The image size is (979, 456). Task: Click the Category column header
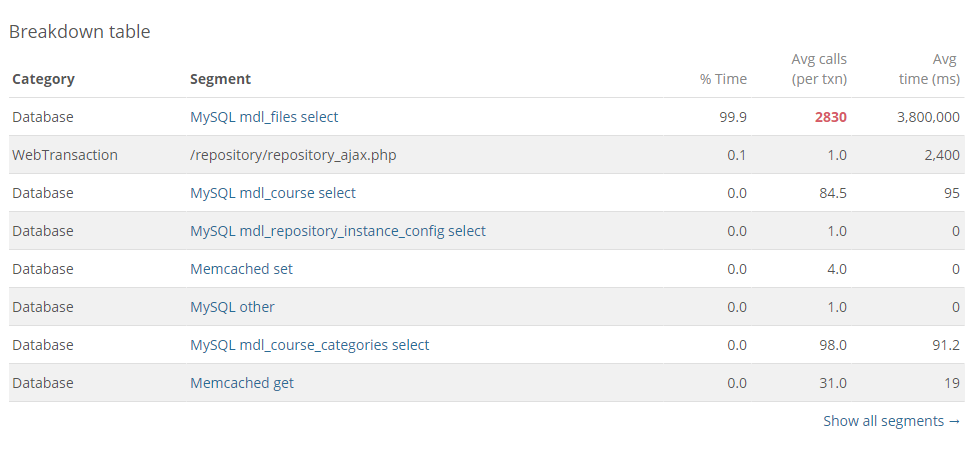[x=43, y=79]
